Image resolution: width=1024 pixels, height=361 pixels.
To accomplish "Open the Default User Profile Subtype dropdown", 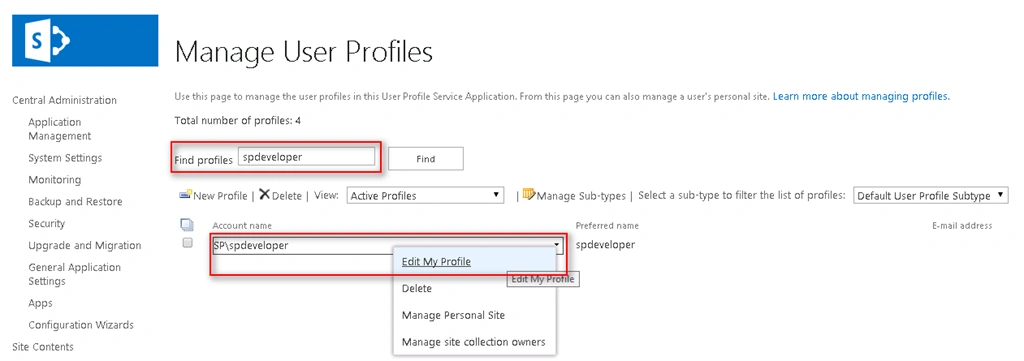I will pyautogui.click(x=931, y=196).
